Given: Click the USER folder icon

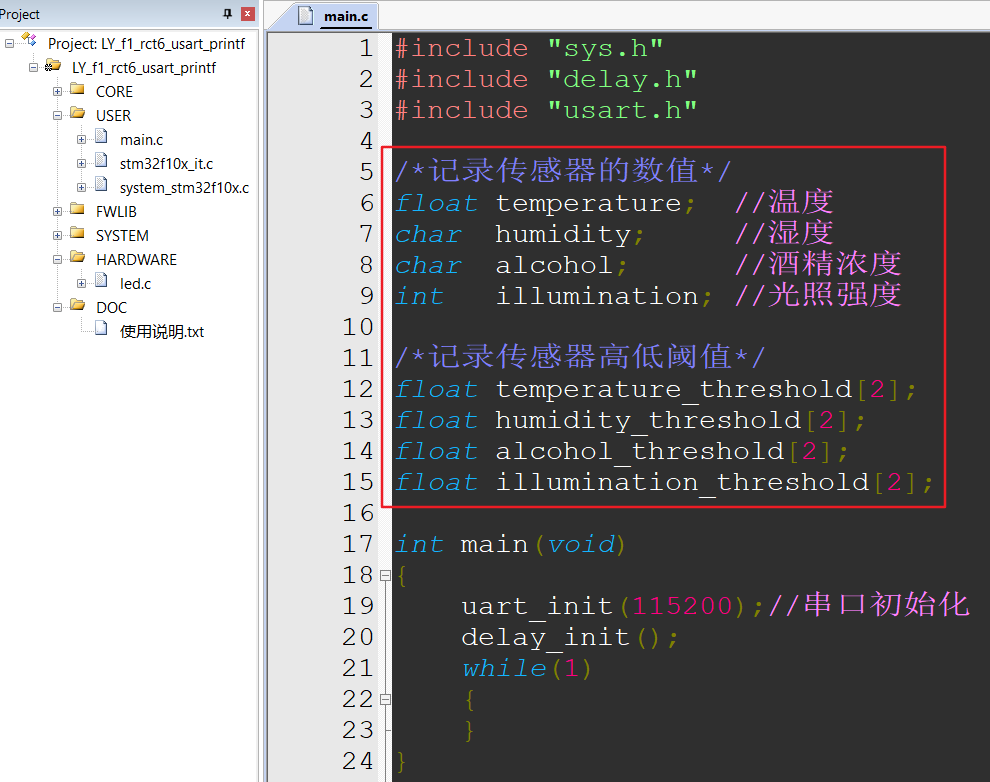Looking at the screenshot, I should [78, 115].
